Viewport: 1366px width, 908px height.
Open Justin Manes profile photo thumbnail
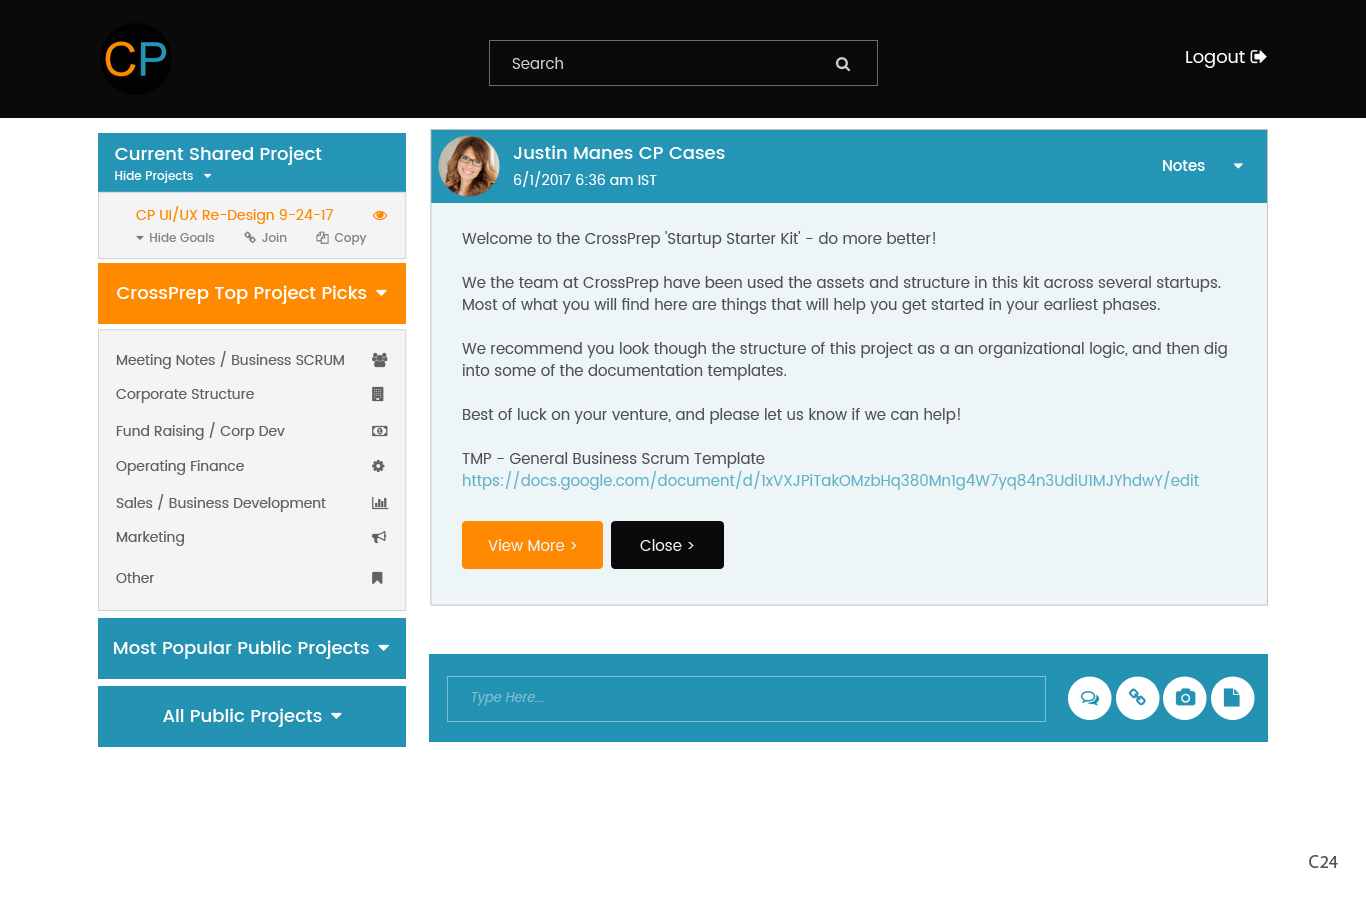[x=469, y=166]
